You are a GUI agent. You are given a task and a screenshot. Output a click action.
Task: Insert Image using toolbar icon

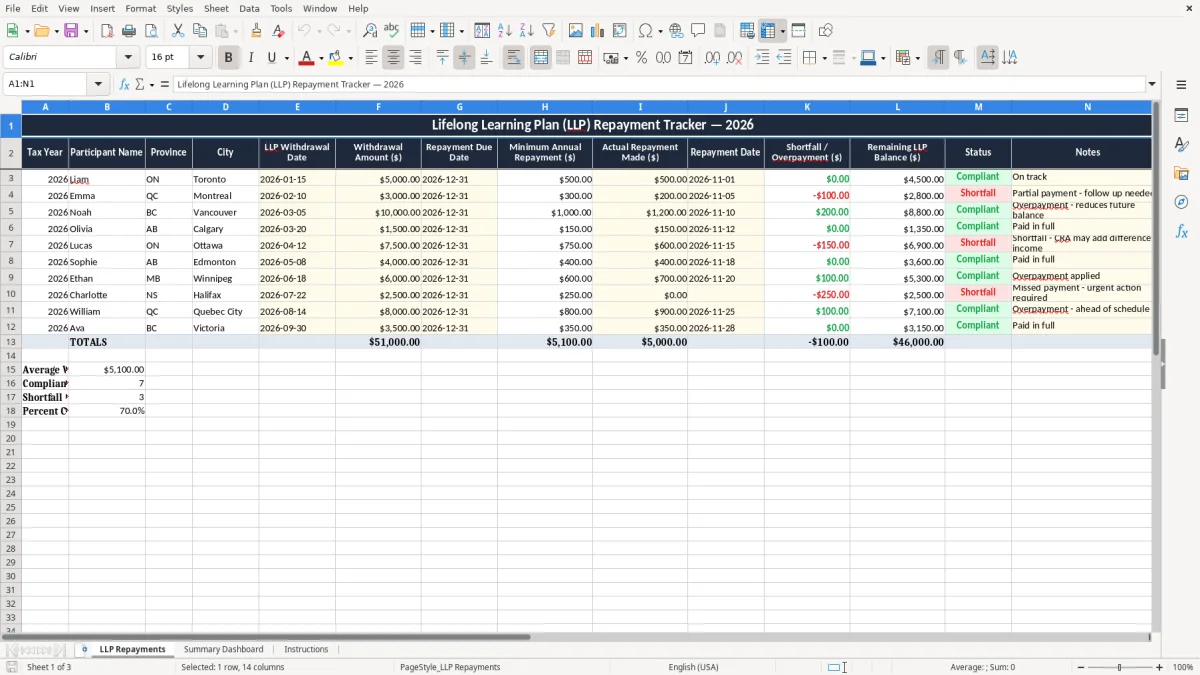[x=576, y=31]
